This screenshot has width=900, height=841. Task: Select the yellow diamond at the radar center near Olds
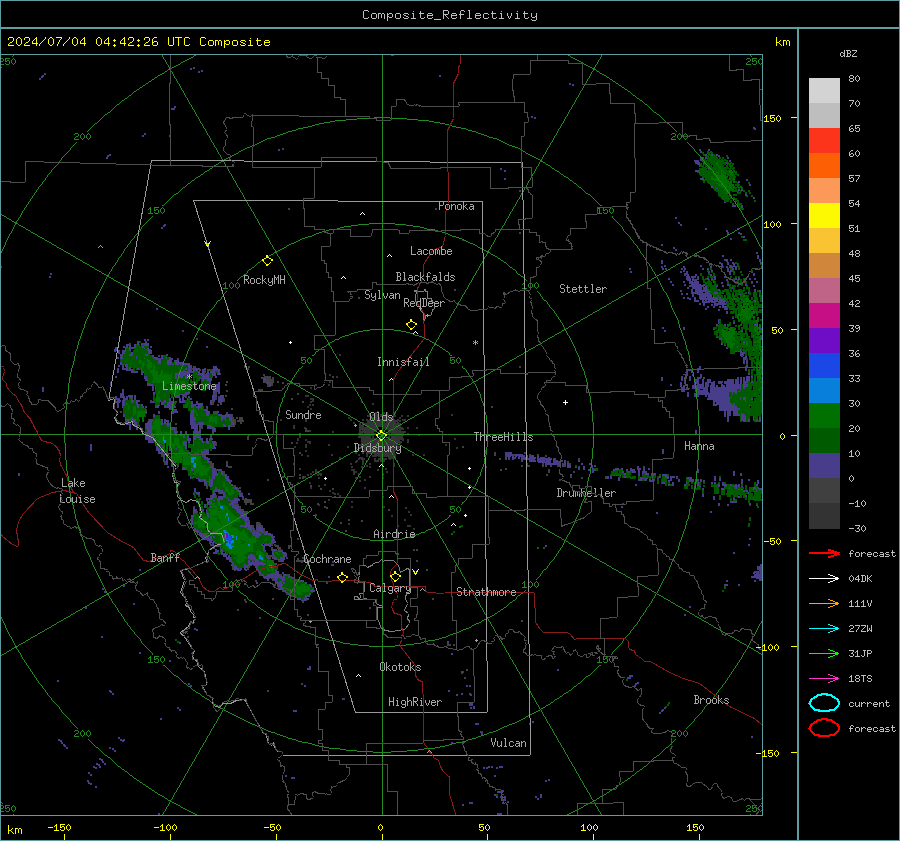coord(381,436)
